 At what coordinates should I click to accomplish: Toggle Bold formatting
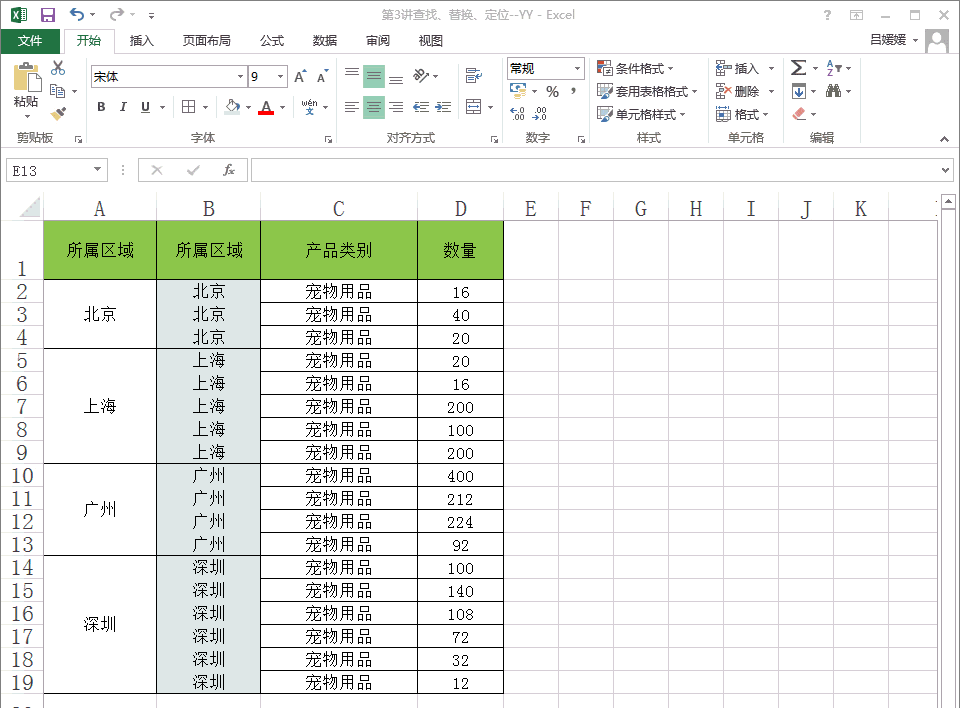(x=101, y=107)
